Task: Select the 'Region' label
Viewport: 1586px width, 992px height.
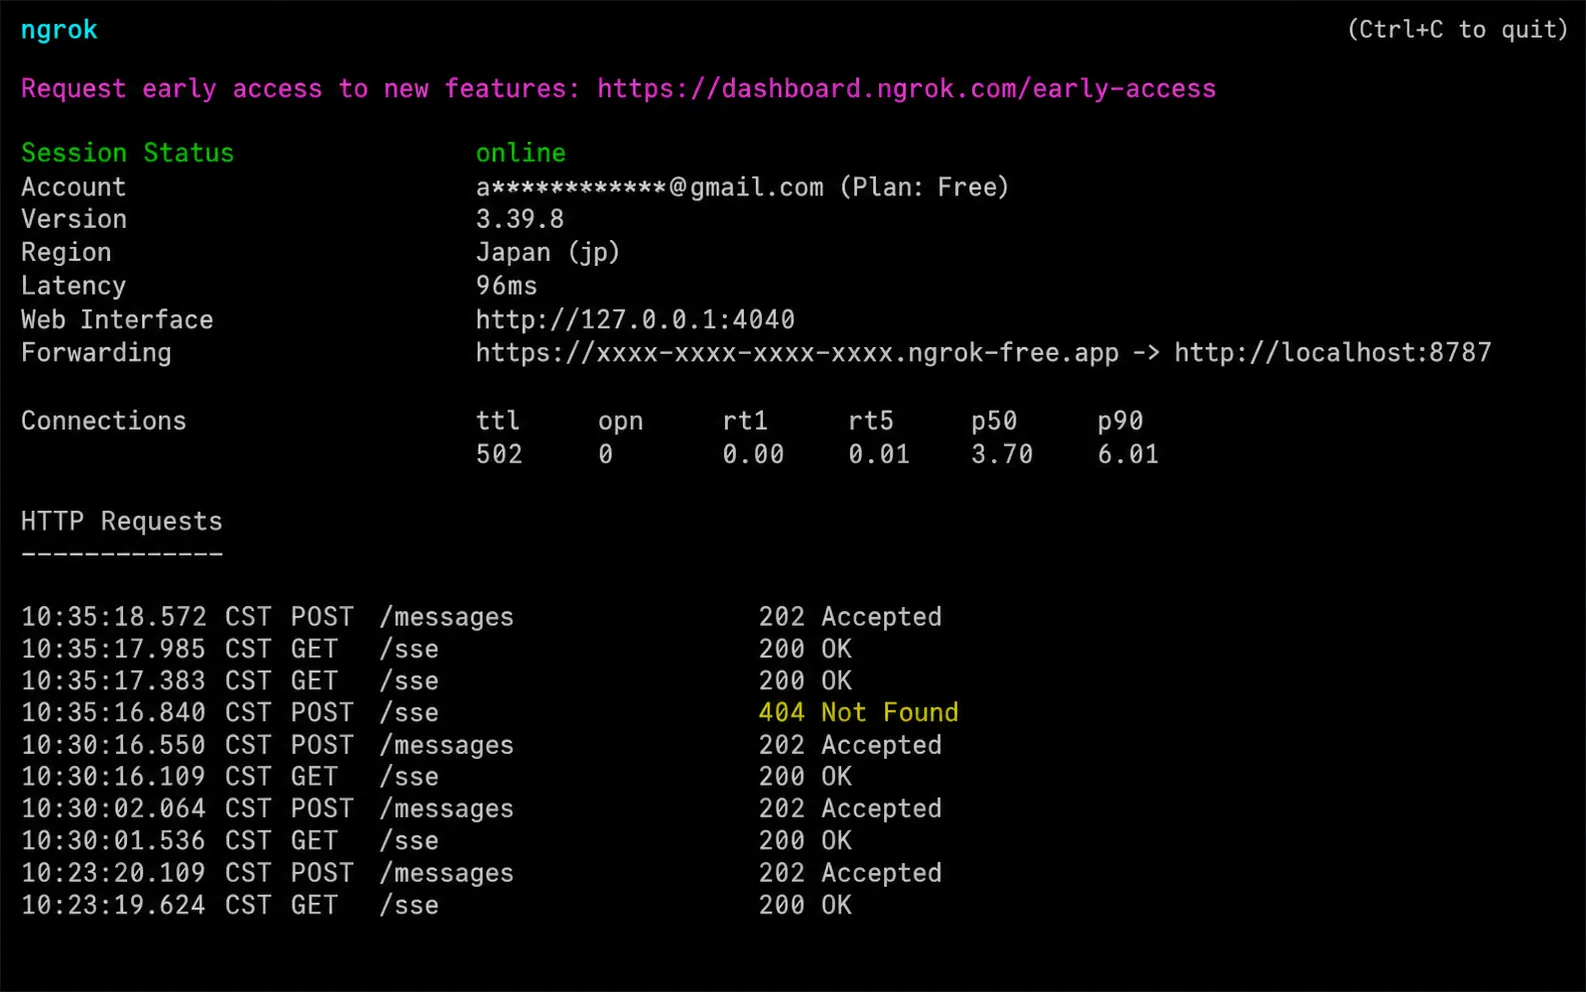Action: tap(66, 253)
